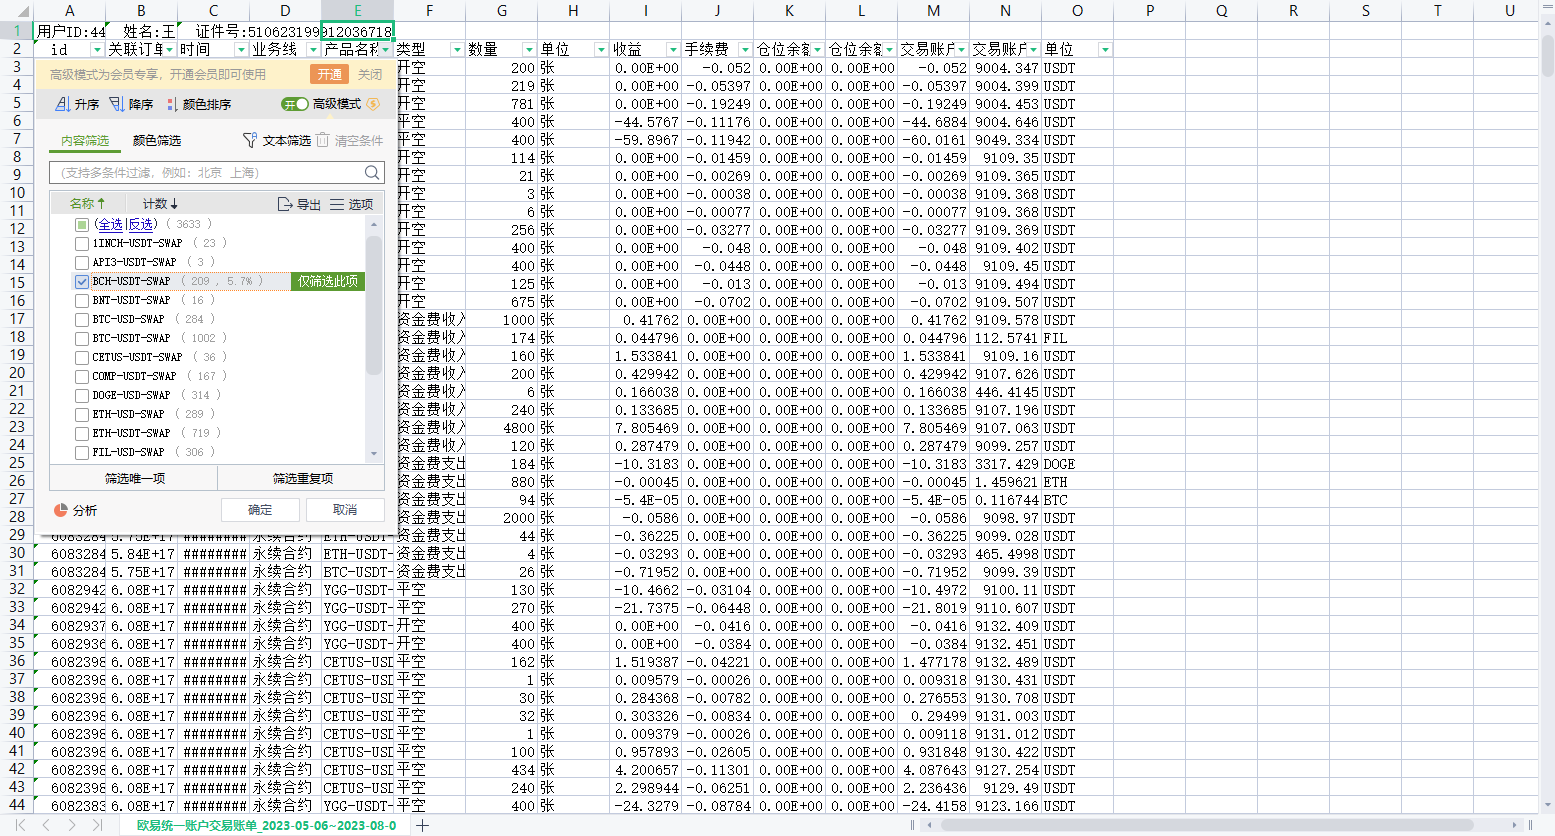Open the 选项 options list icon
Viewport: 1555px width, 836px height.
coord(337,204)
